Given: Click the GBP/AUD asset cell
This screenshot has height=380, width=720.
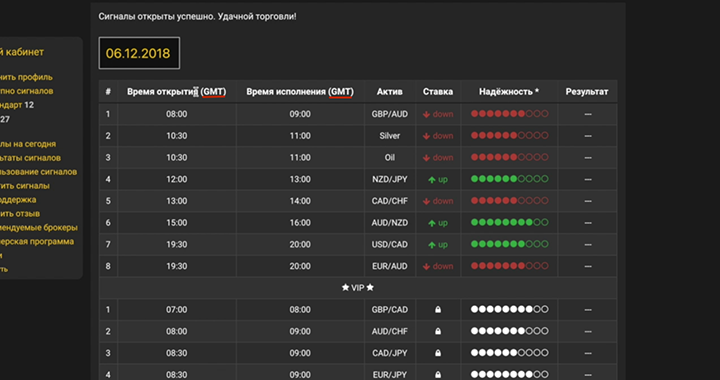Looking at the screenshot, I should click(389, 114).
